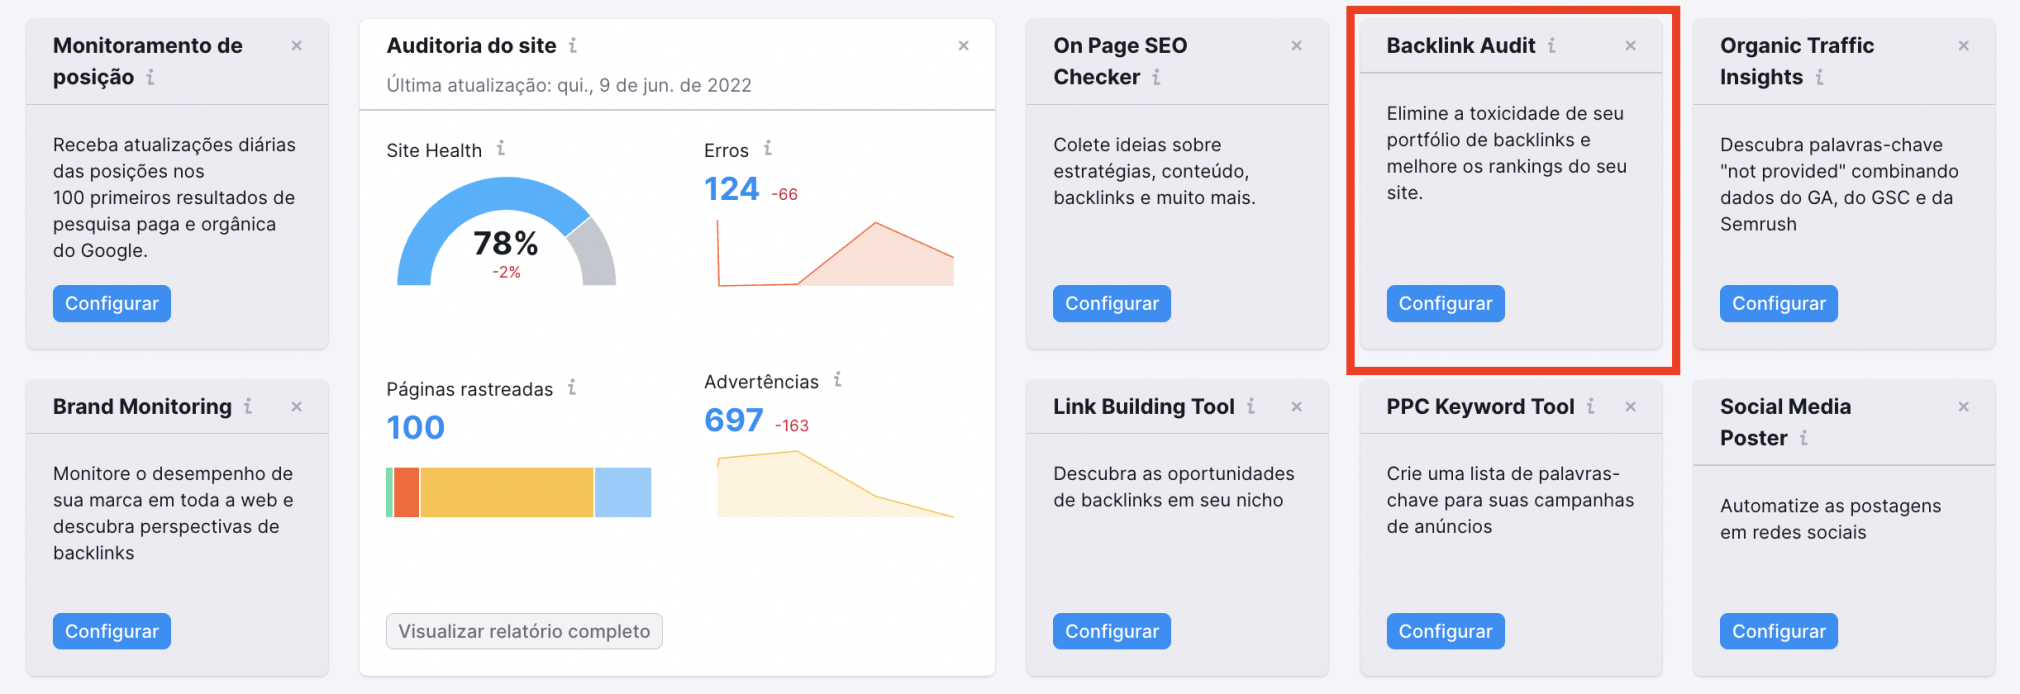2020x694 pixels.
Task: Open Visualizar relatório completo
Action: tap(523, 631)
